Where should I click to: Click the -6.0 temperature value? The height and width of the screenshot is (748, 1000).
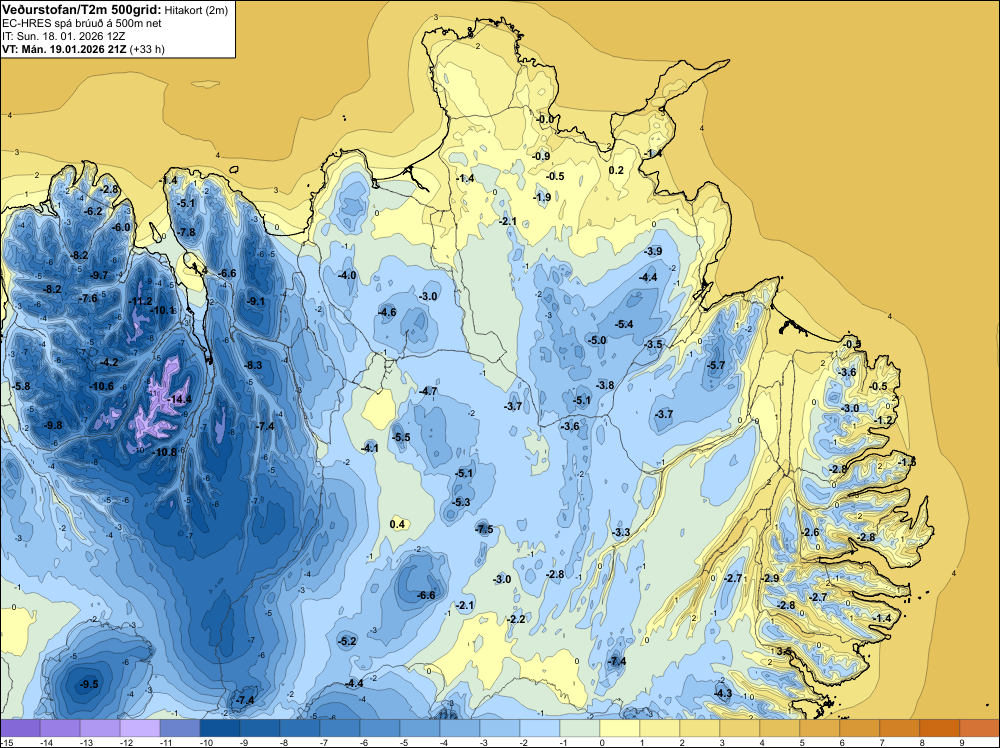coord(121,228)
